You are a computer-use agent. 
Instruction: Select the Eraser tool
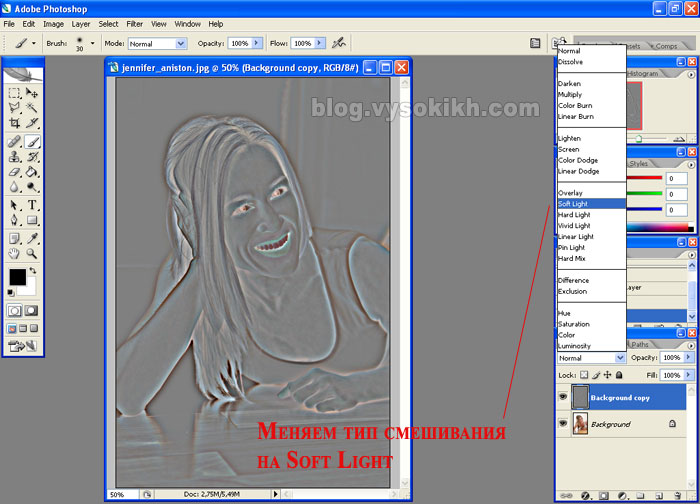pos(14,172)
